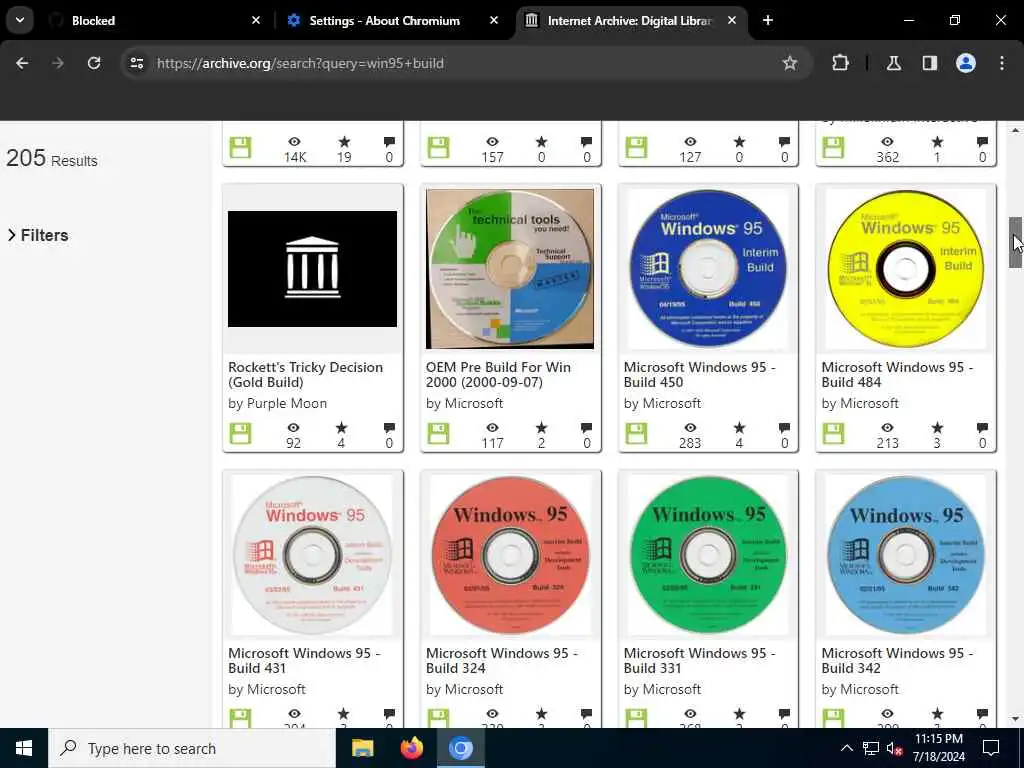Open a new browser tab
Image resolution: width=1024 pixels, height=768 pixels.
[768, 20]
